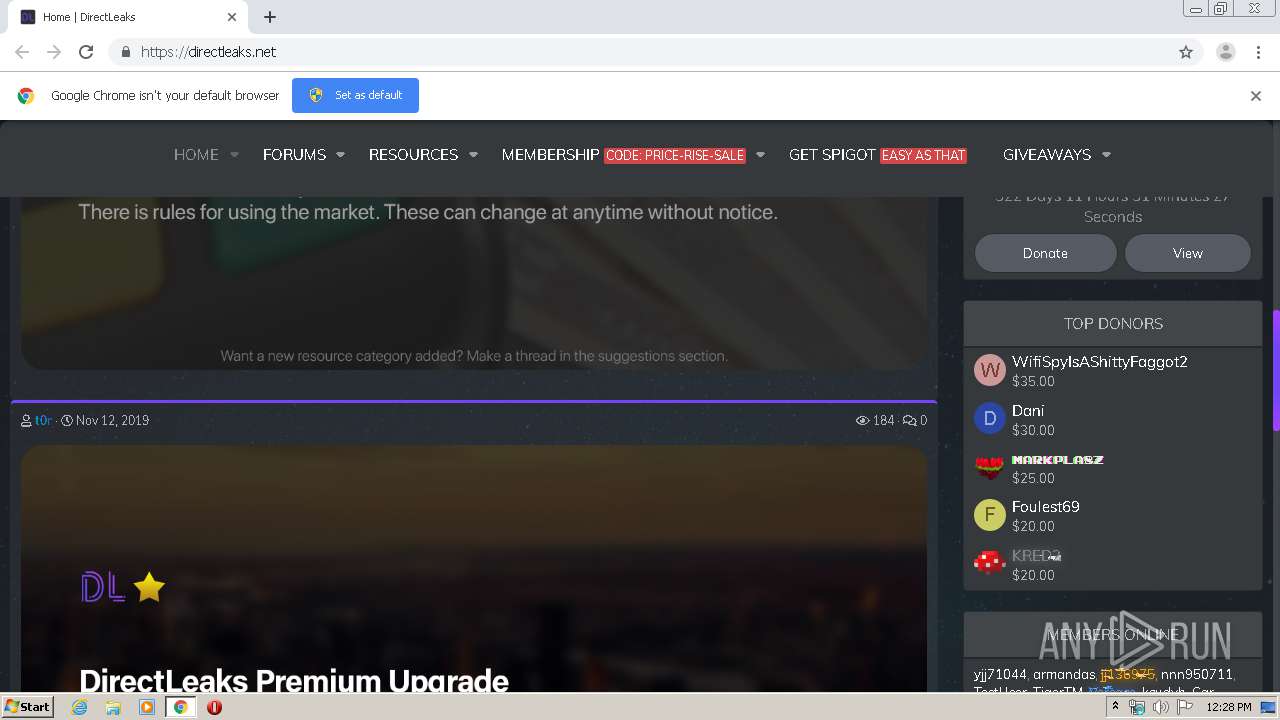Image resolution: width=1280 pixels, height=720 pixels.
Task: Reload the page with the refresh icon
Action: pos(86,52)
